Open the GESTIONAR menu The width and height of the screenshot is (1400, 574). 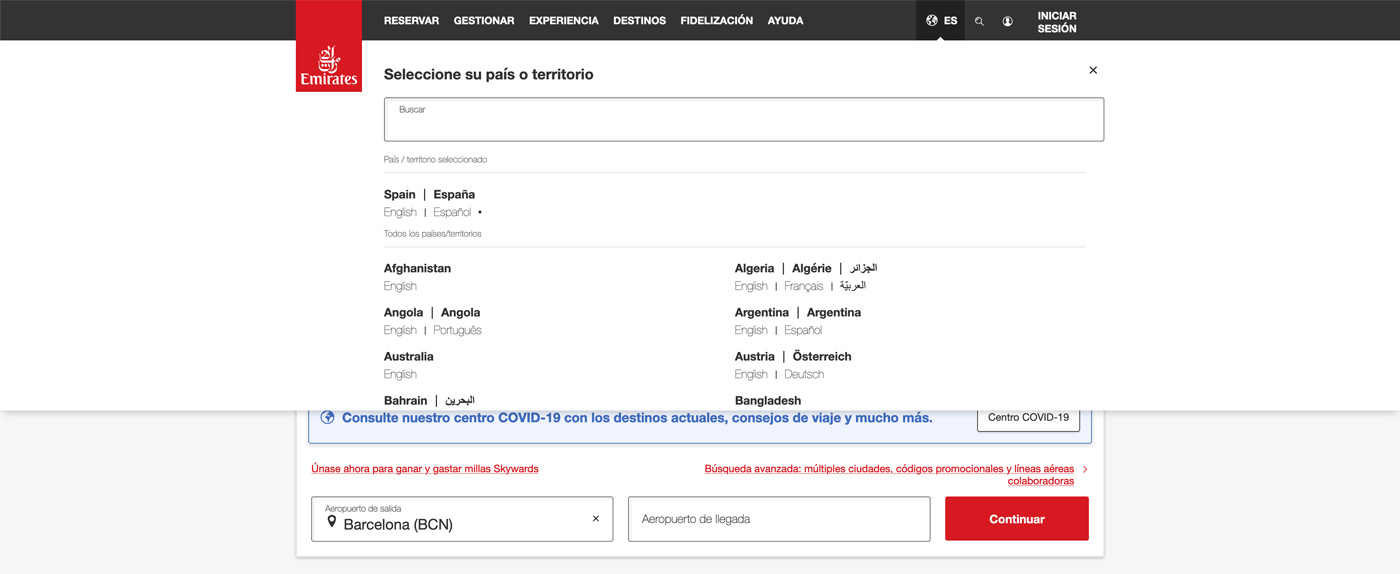pos(484,20)
